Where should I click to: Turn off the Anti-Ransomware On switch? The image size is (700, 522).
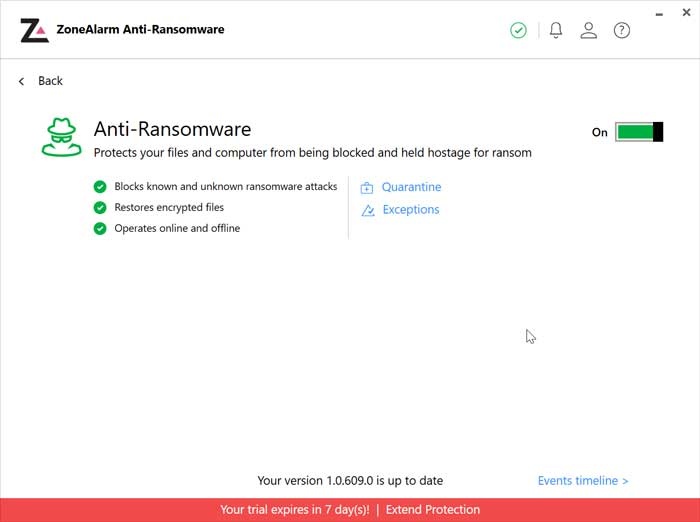639,132
